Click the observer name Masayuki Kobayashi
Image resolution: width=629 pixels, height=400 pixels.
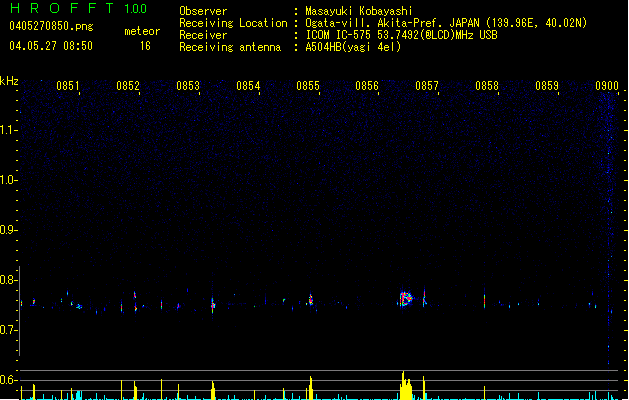(x=359, y=11)
